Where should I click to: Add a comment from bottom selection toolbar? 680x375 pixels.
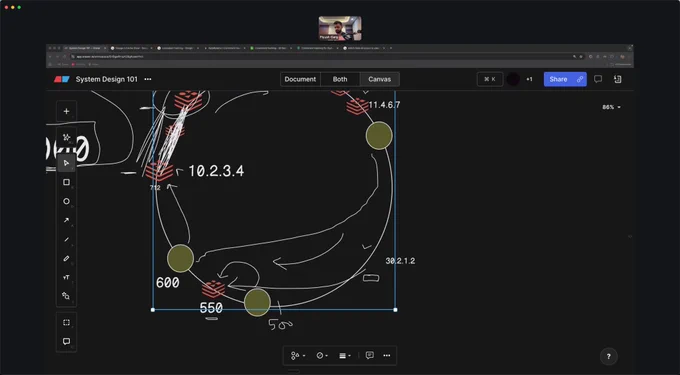[369, 355]
